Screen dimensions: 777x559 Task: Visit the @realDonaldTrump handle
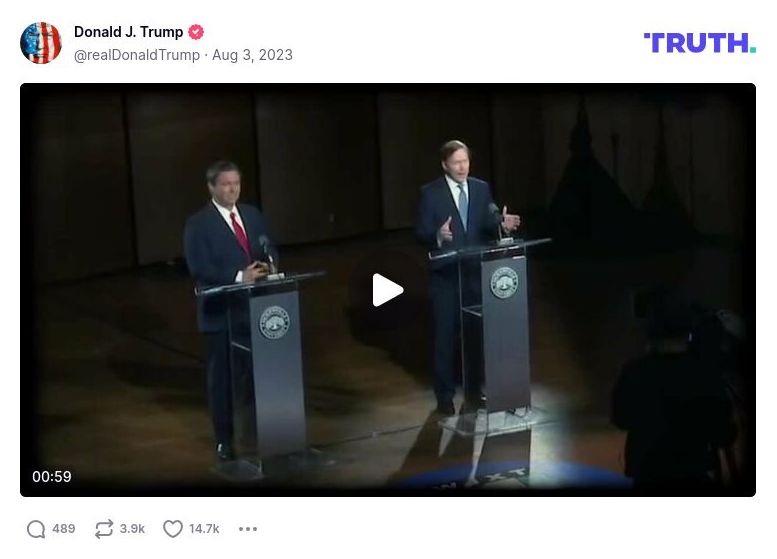click(137, 55)
